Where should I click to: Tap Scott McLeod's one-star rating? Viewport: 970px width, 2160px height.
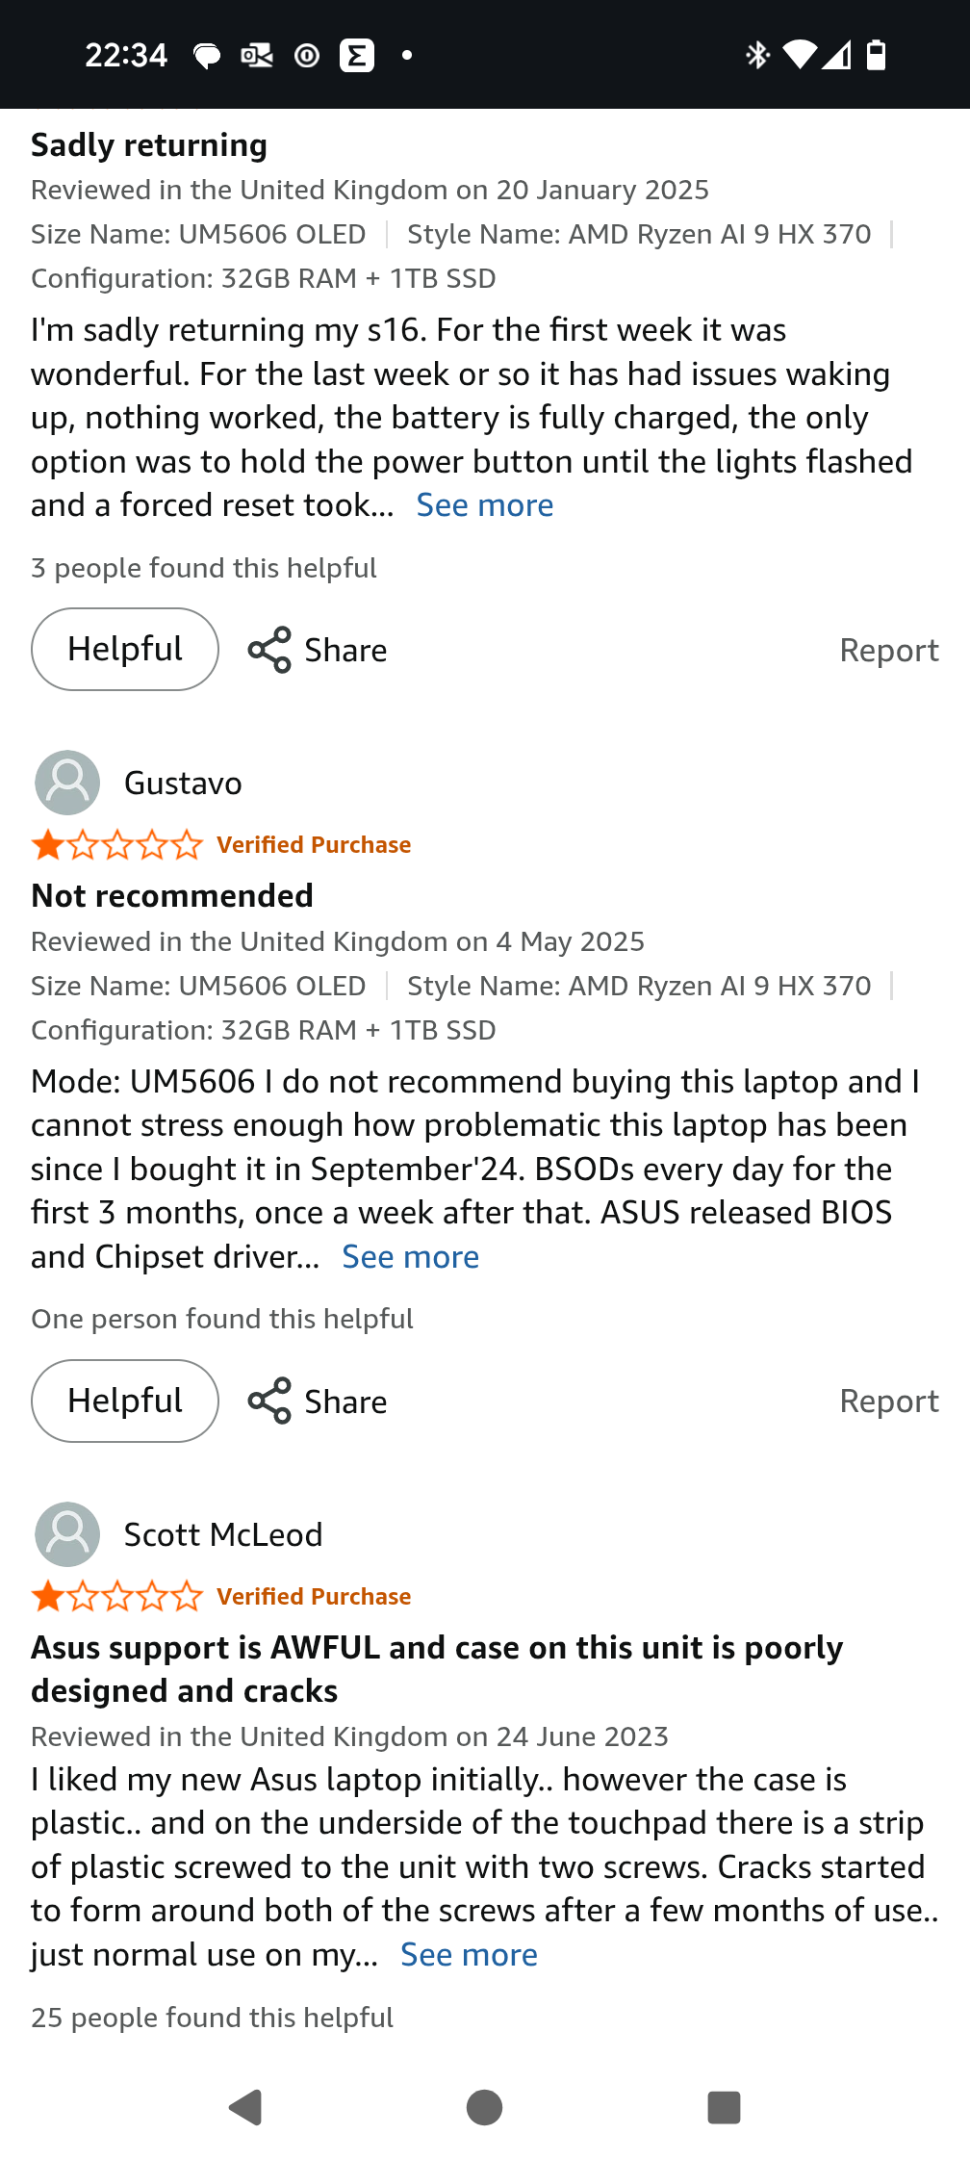[x=117, y=1597]
